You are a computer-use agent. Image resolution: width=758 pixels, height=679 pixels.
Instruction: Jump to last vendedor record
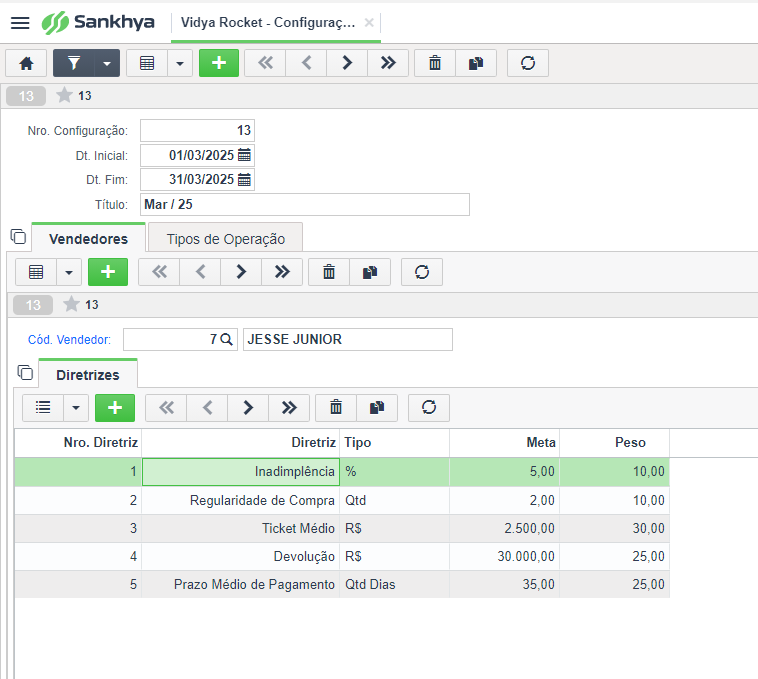[x=282, y=272]
